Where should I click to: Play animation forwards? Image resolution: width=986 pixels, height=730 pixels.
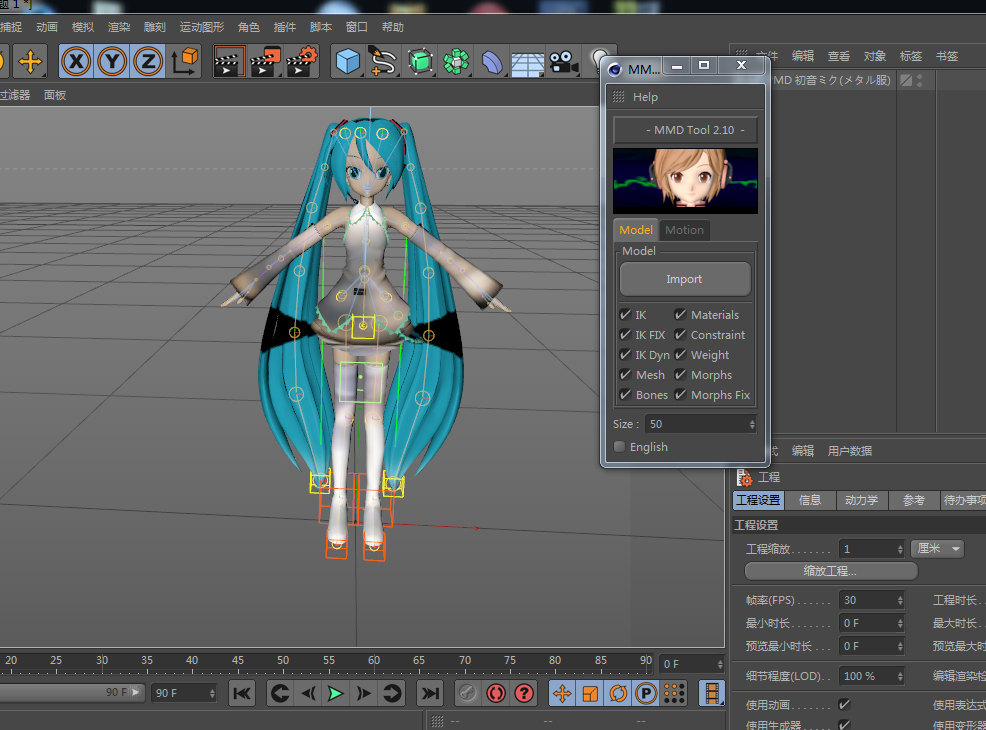coord(336,693)
